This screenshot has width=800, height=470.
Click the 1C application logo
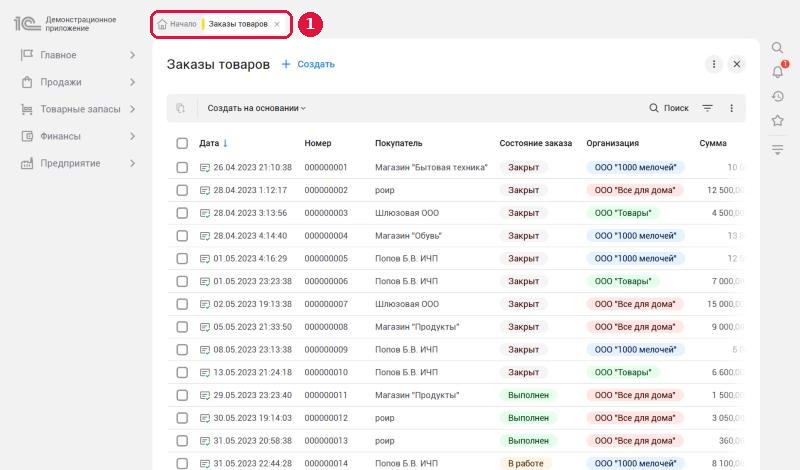[x=27, y=23]
